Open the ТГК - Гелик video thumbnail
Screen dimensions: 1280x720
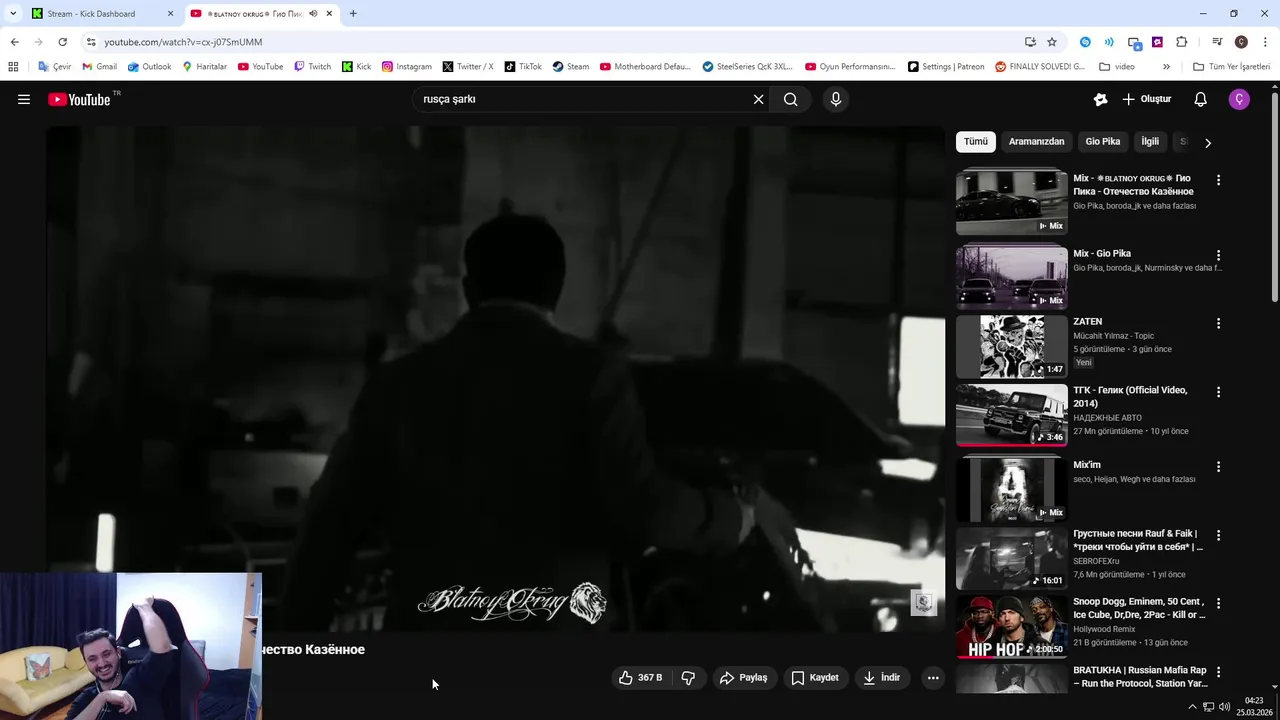click(x=1011, y=415)
